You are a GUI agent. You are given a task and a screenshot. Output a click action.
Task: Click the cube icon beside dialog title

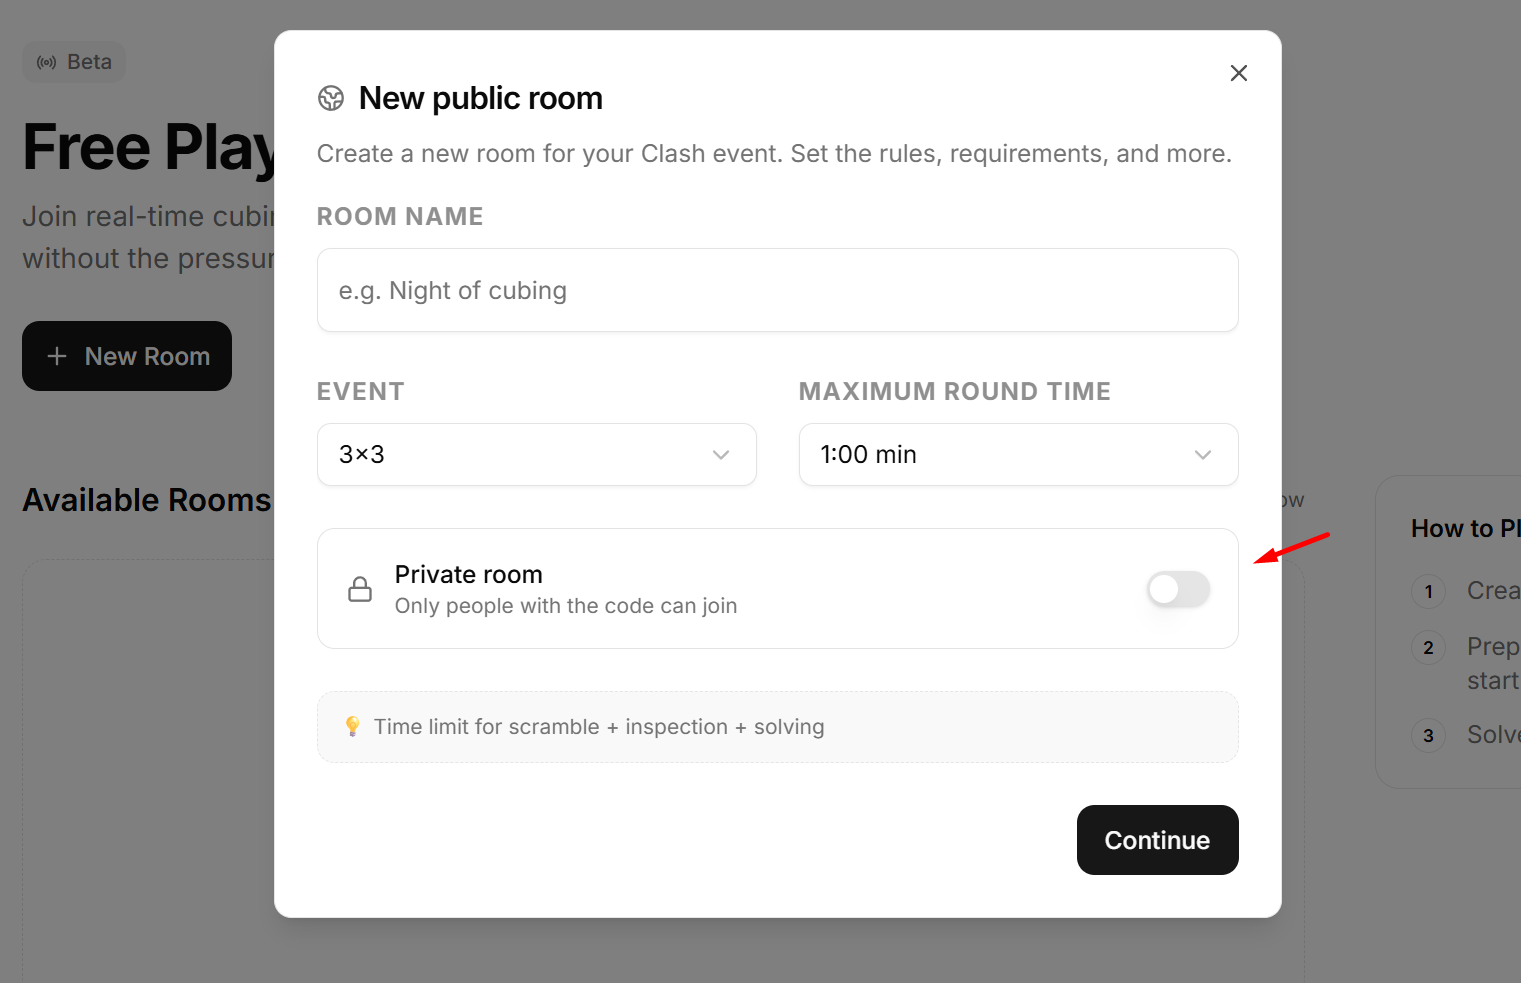coord(331,98)
